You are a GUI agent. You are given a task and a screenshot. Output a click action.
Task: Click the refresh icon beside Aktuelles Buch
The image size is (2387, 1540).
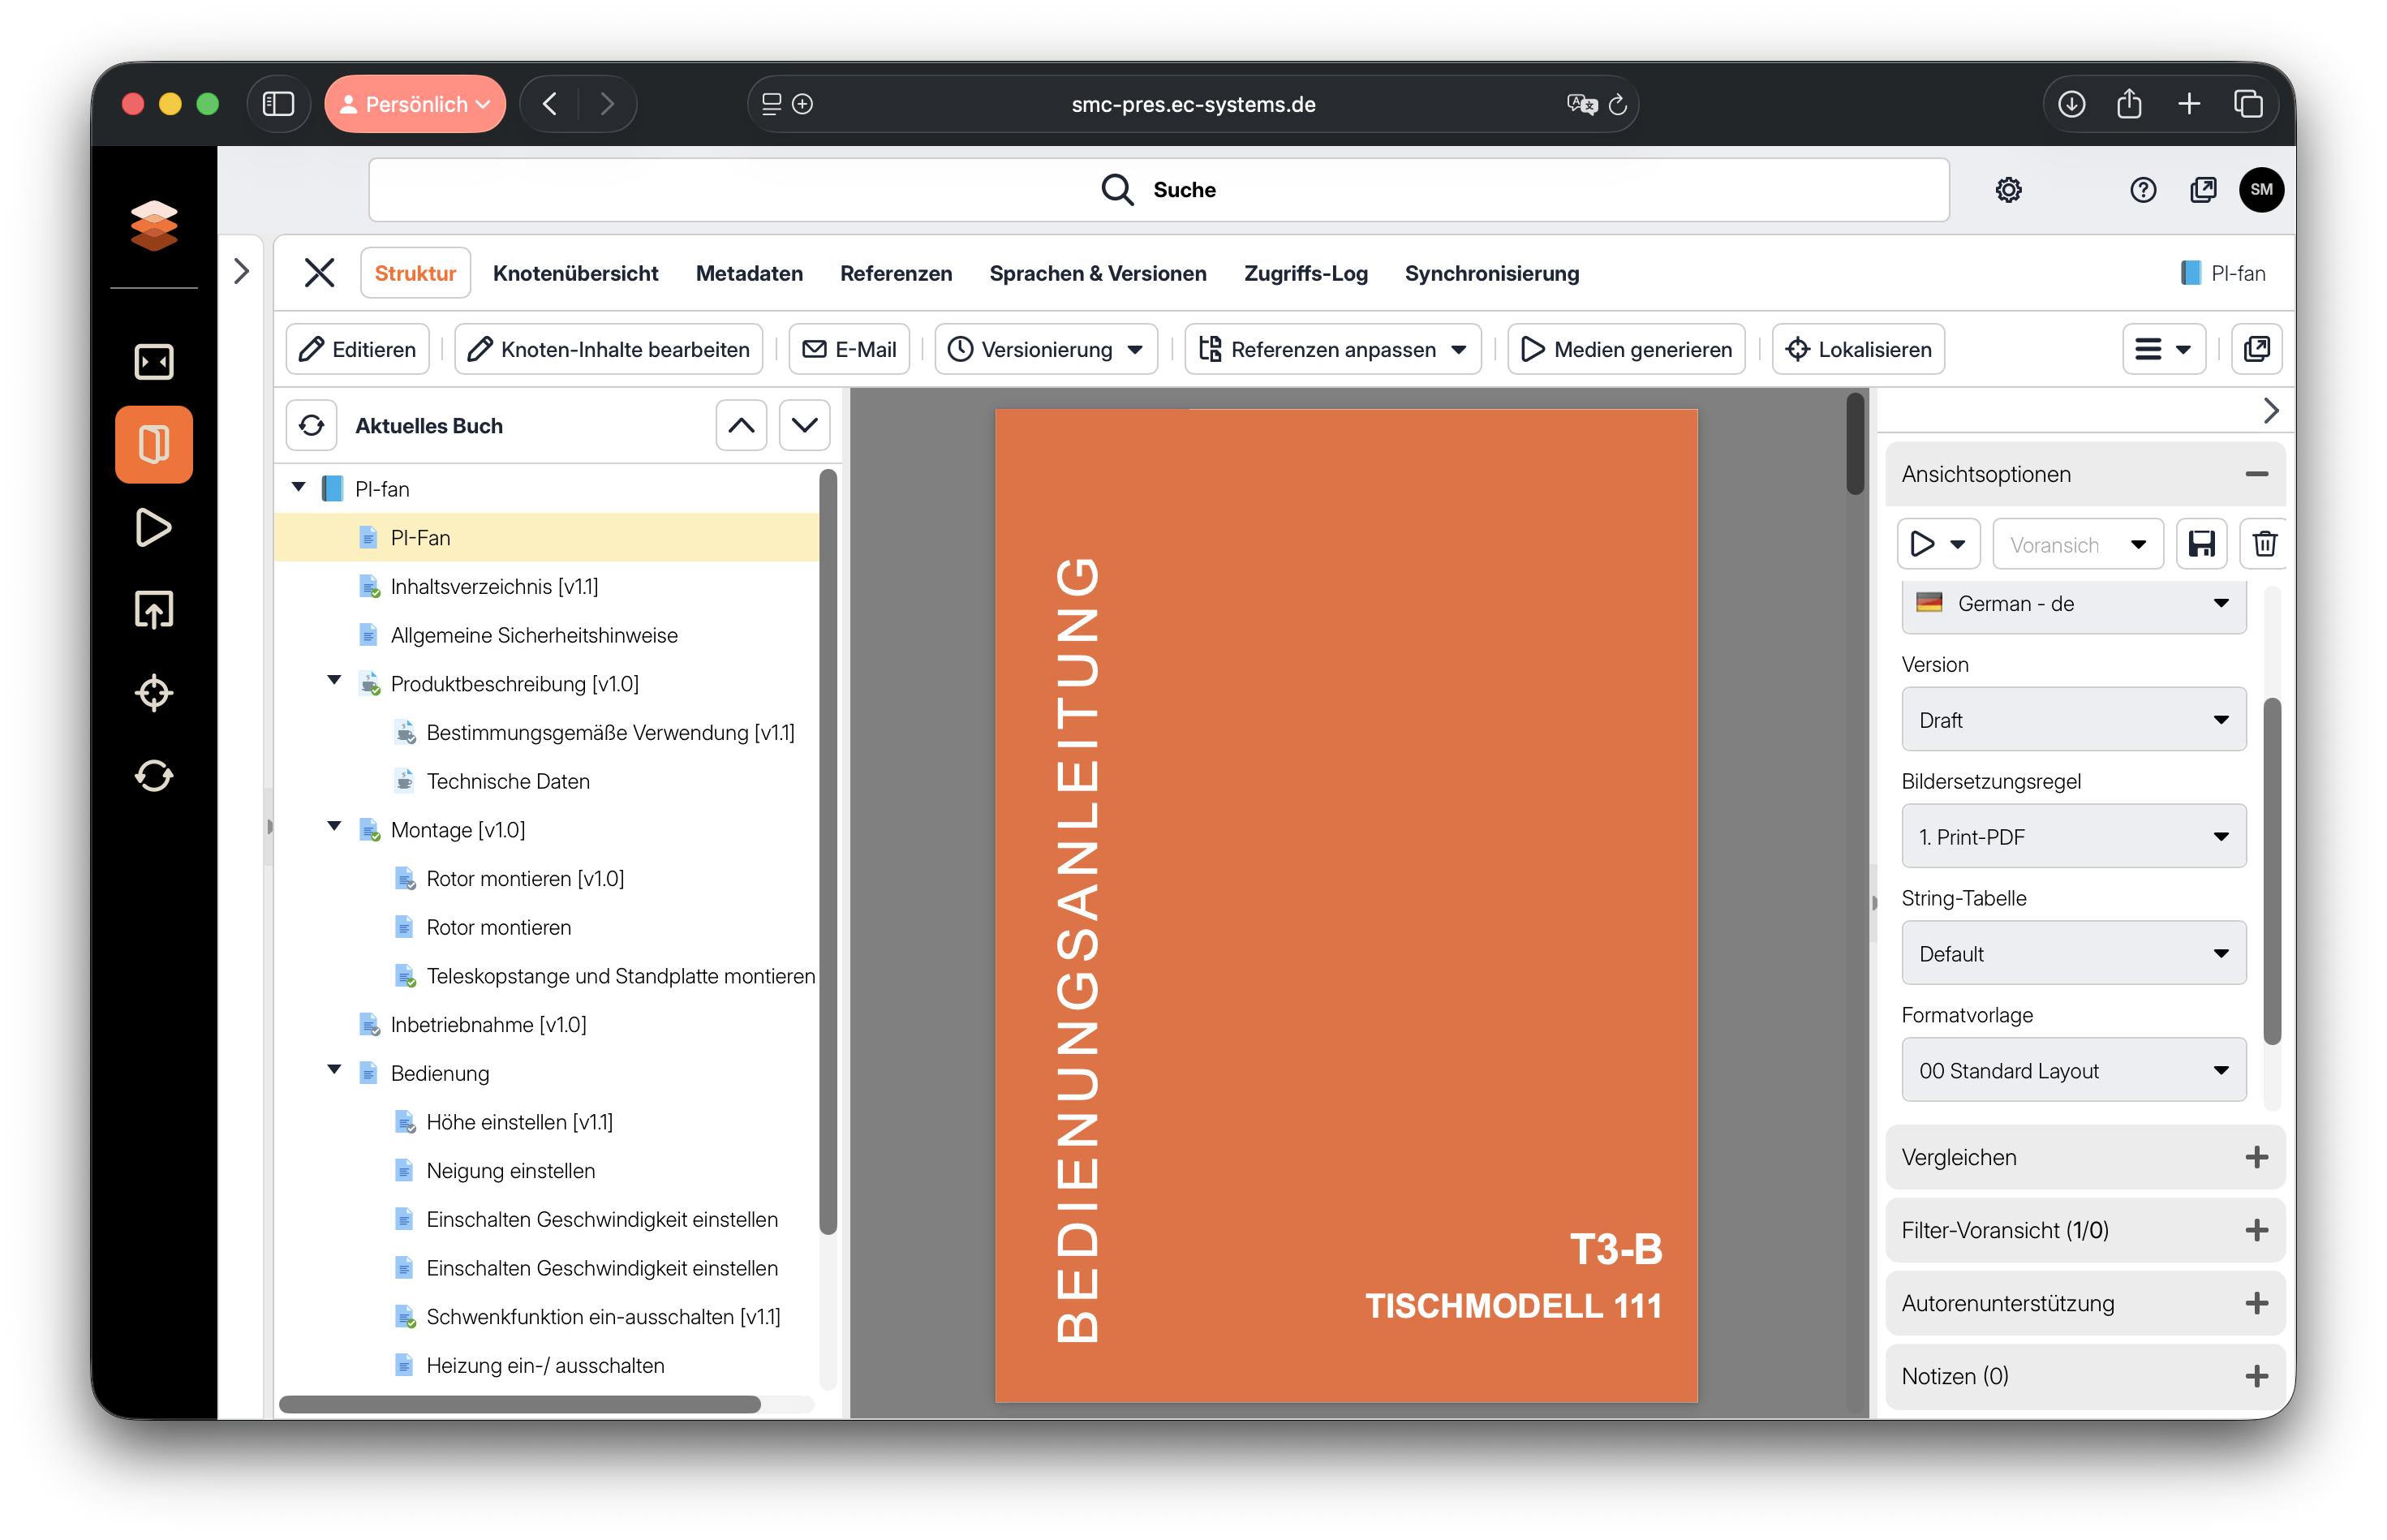coord(311,426)
